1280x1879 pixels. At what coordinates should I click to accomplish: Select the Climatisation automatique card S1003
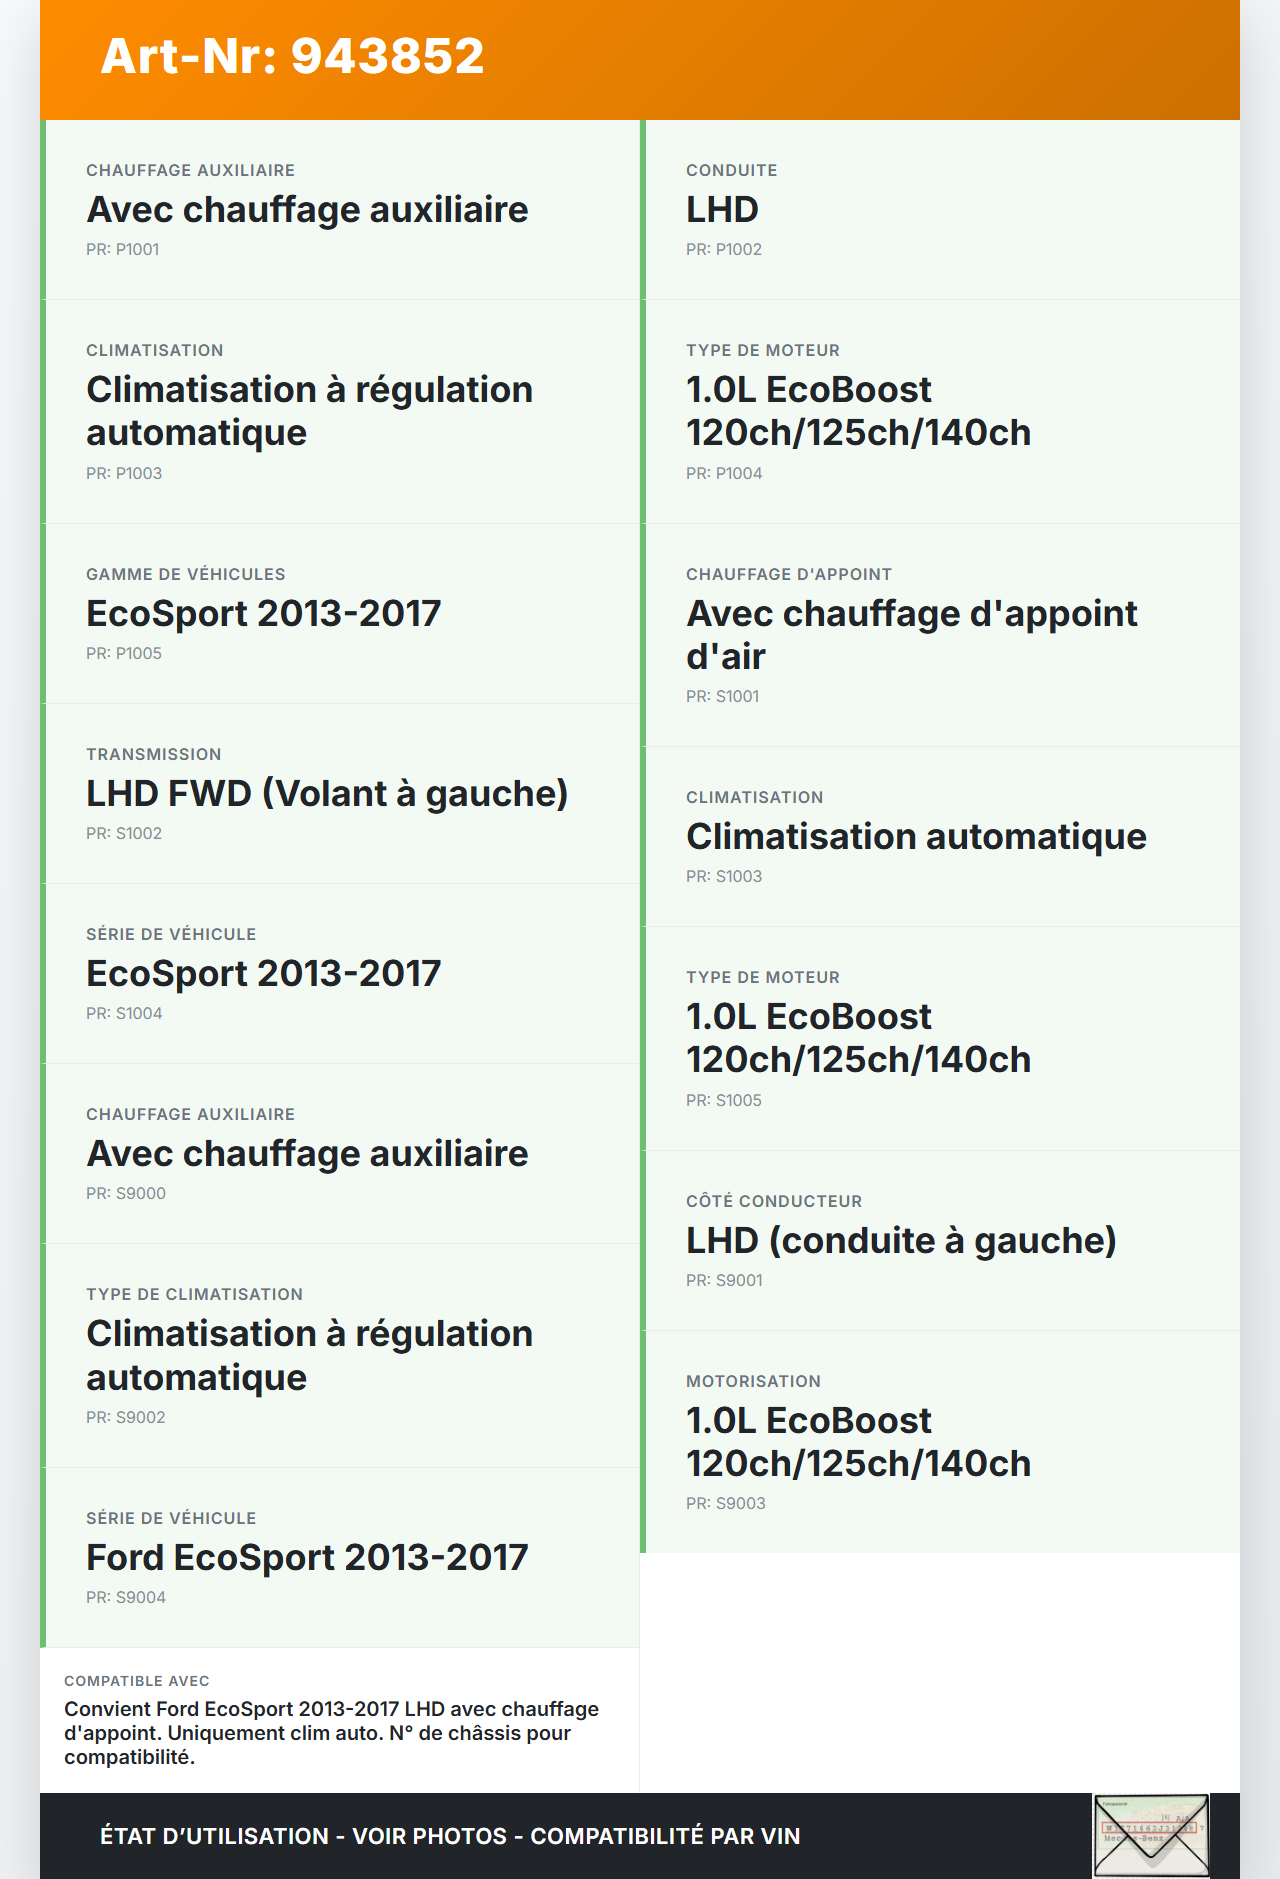(940, 836)
